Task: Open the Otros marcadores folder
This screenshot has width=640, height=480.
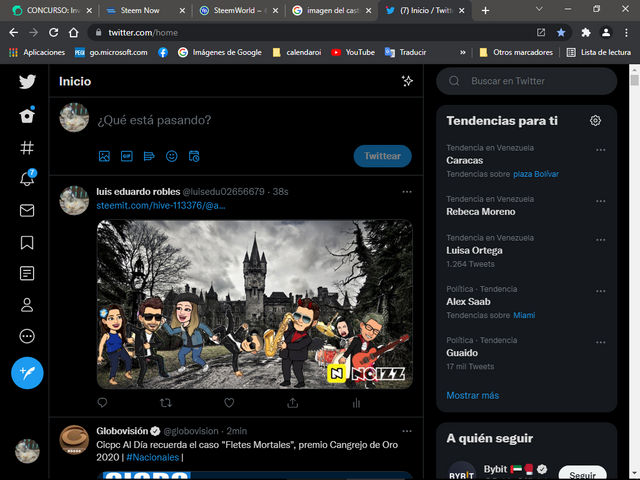Action: coord(516,52)
